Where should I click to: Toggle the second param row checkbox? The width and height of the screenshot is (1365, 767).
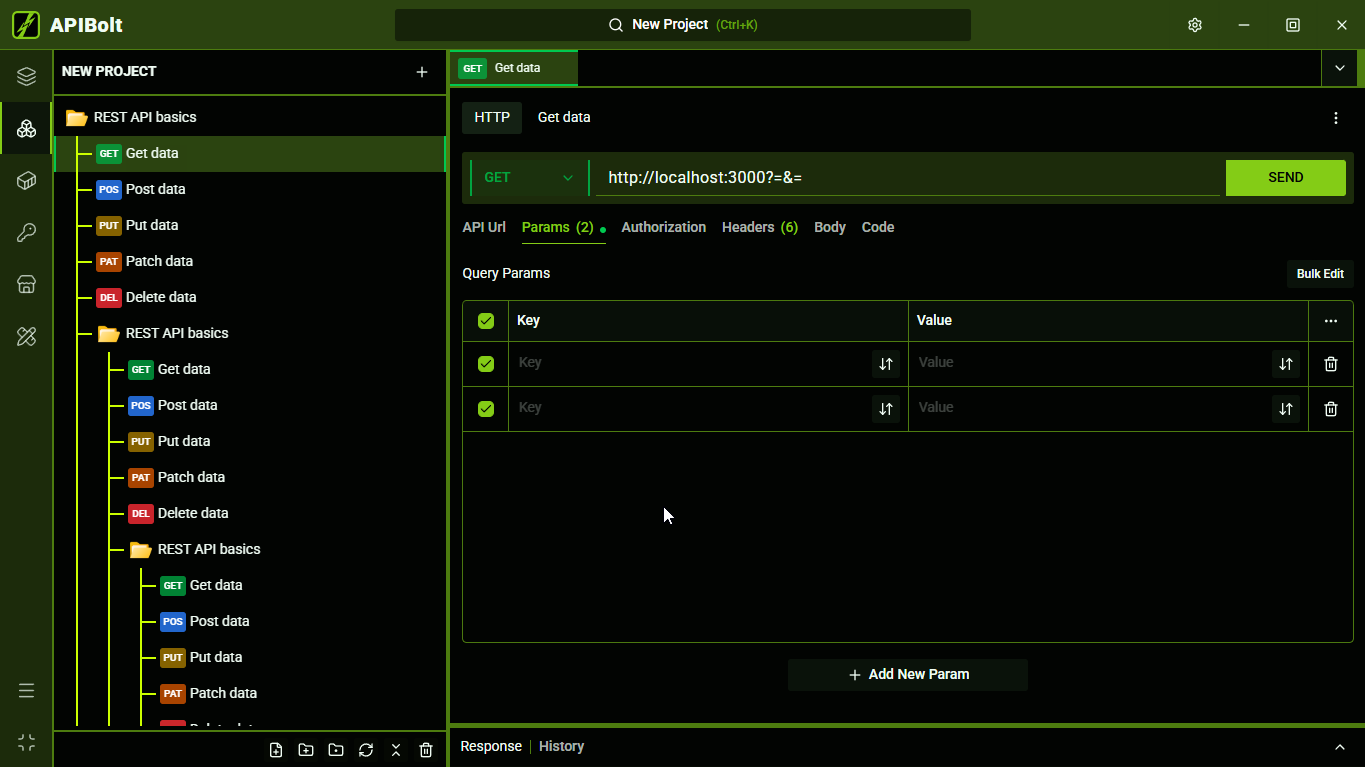pyautogui.click(x=486, y=409)
